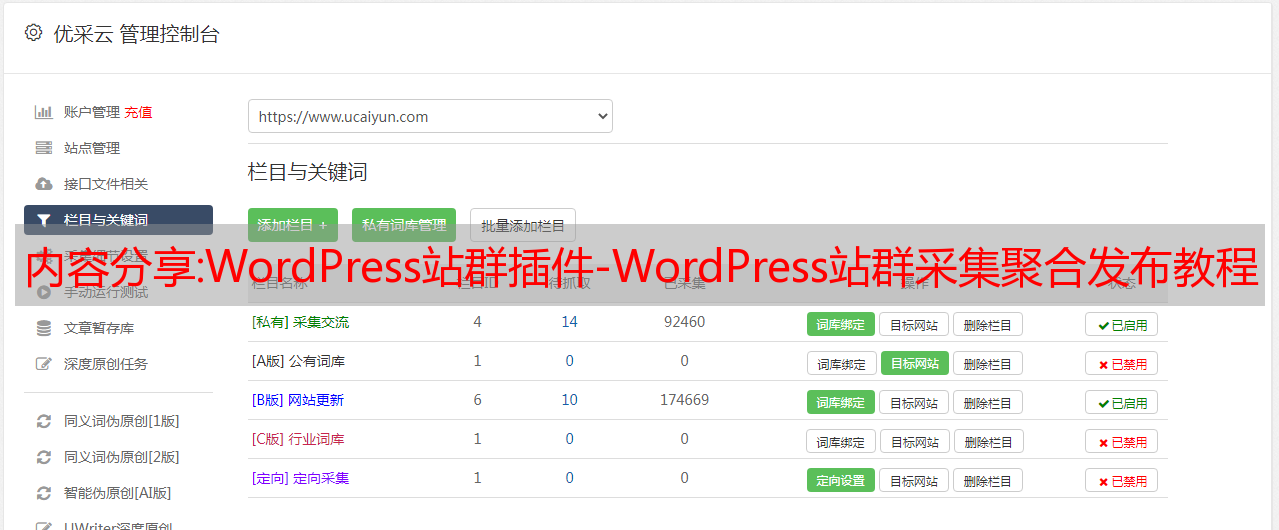Click the green 添加栏目 + button
This screenshot has height=530, width=1279.
click(293, 225)
